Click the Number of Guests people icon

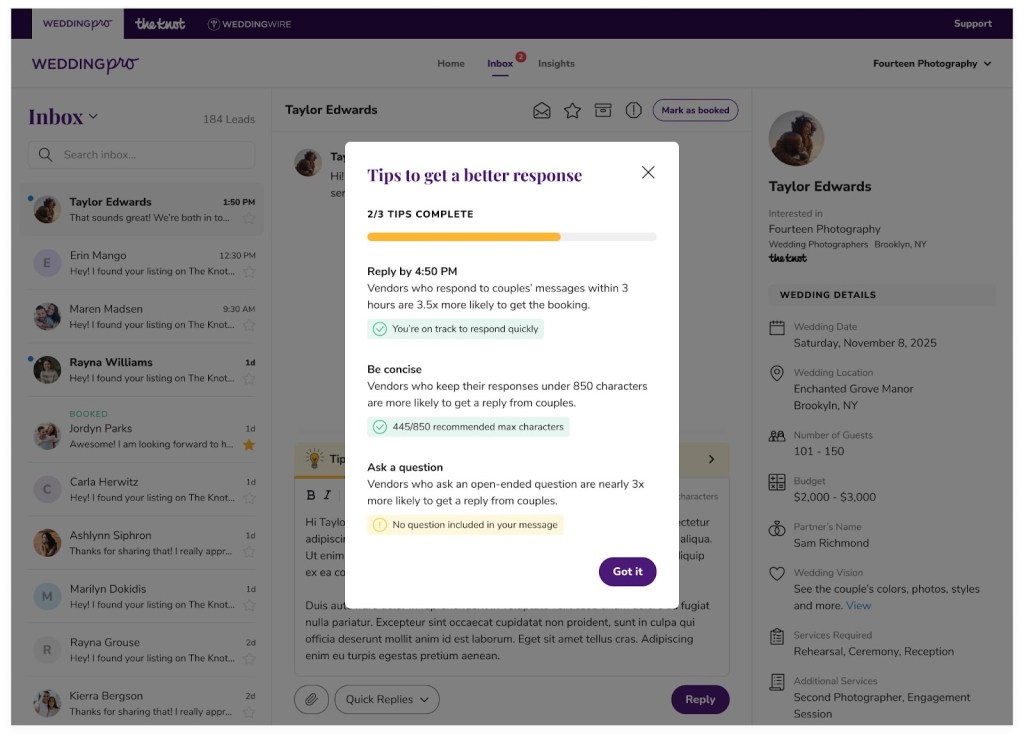(776, 436)
